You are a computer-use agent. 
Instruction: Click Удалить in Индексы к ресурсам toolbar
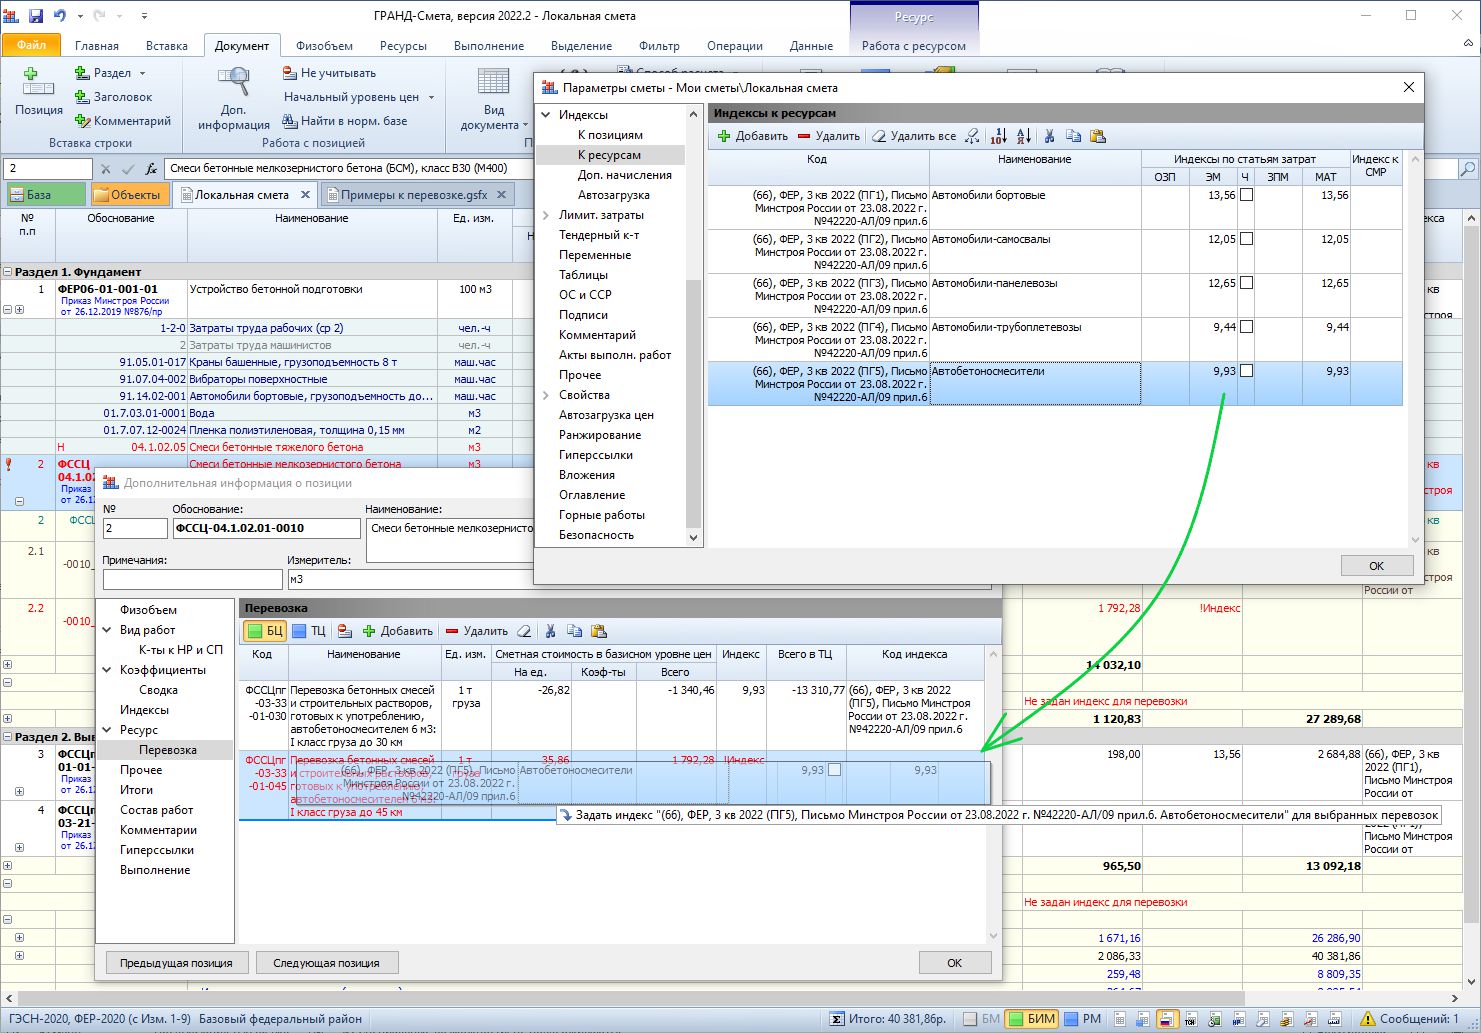pos(828,136)
